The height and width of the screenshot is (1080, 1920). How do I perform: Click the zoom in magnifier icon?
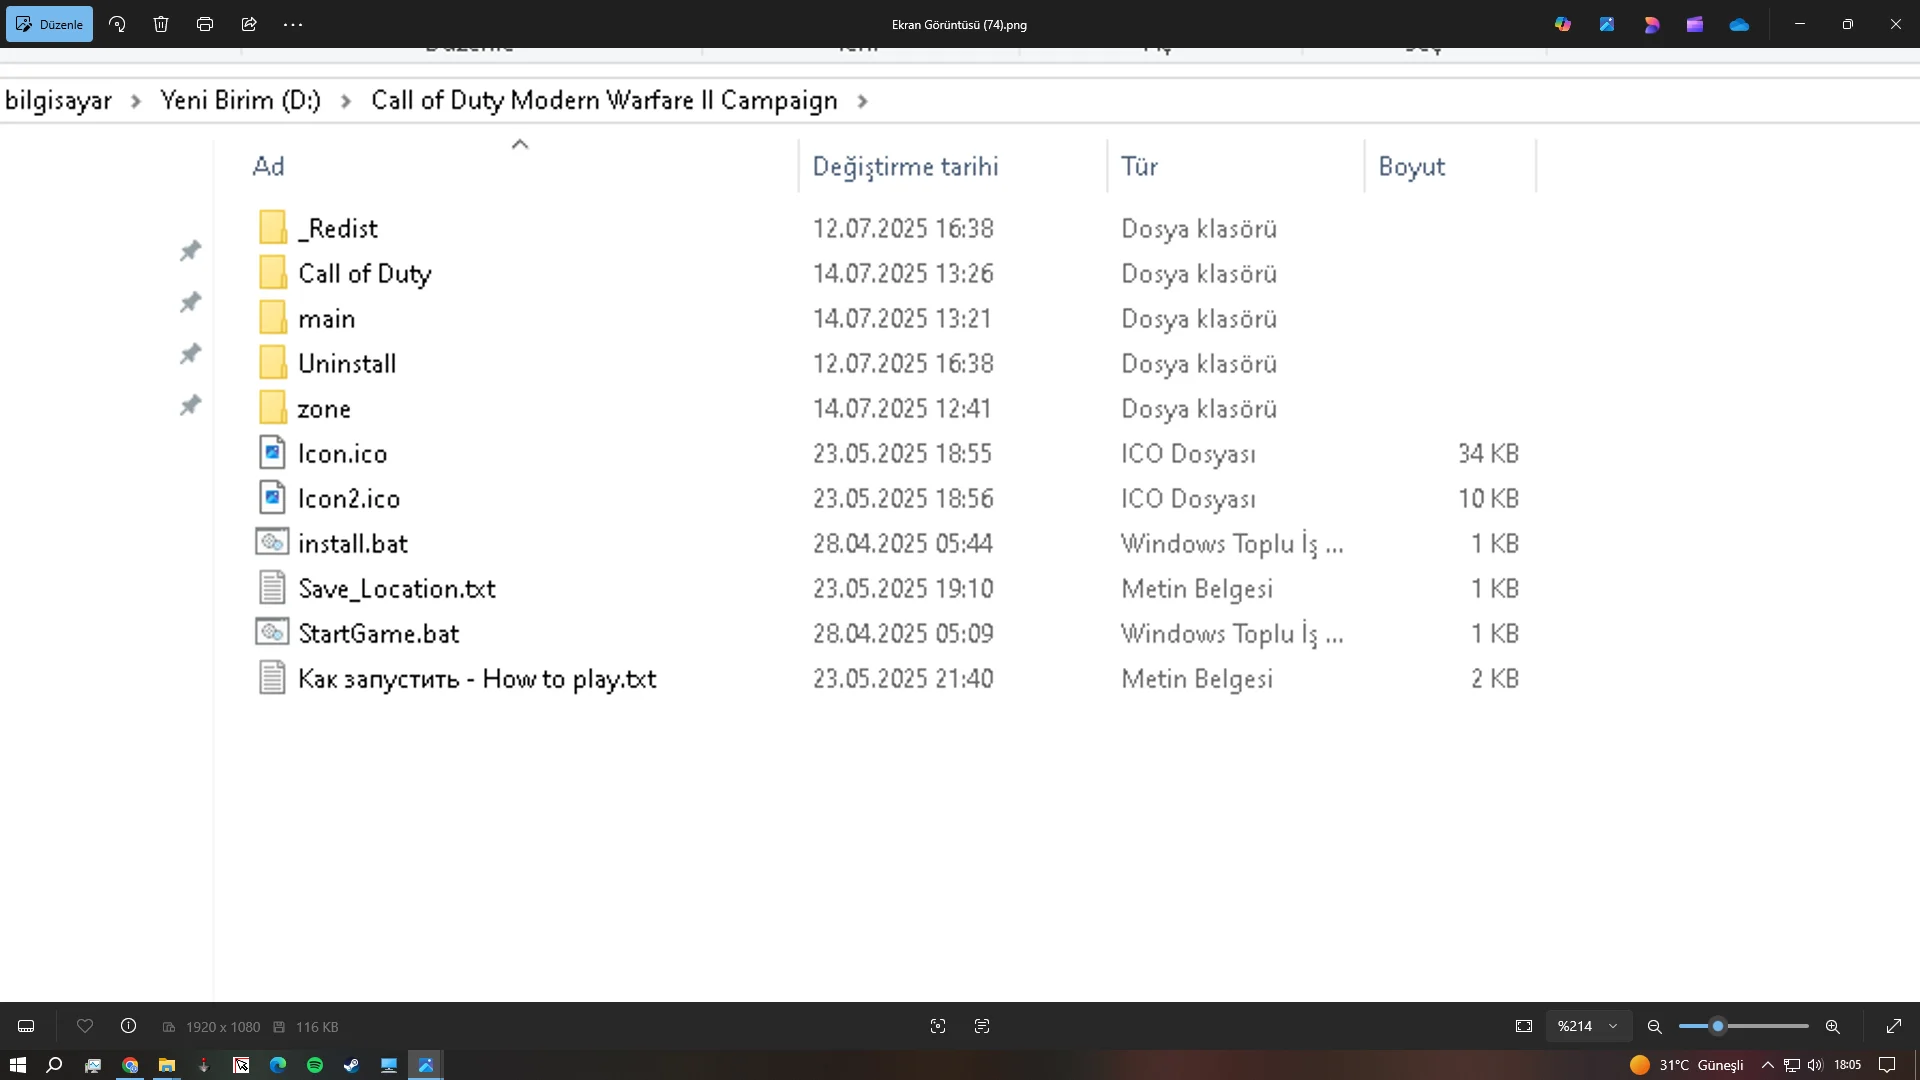[x=1832, y=1026]
